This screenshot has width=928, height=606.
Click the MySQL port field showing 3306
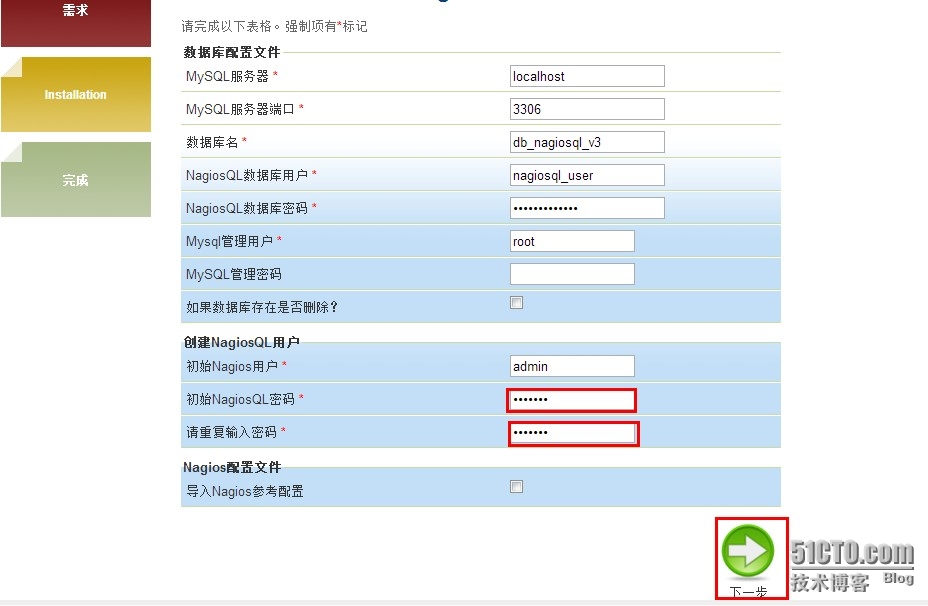pyautogui.click(x=587, y=109)
